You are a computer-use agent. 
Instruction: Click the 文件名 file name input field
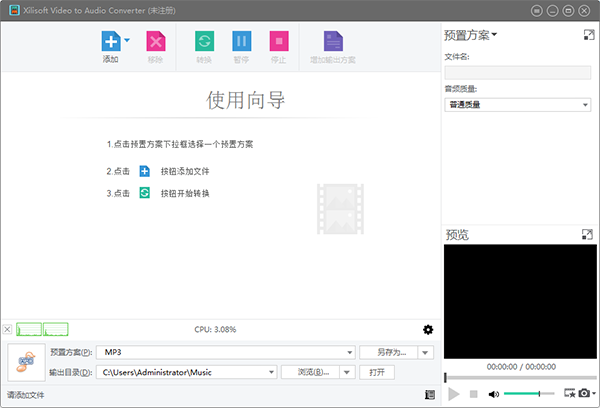click(x=517, y=73)
